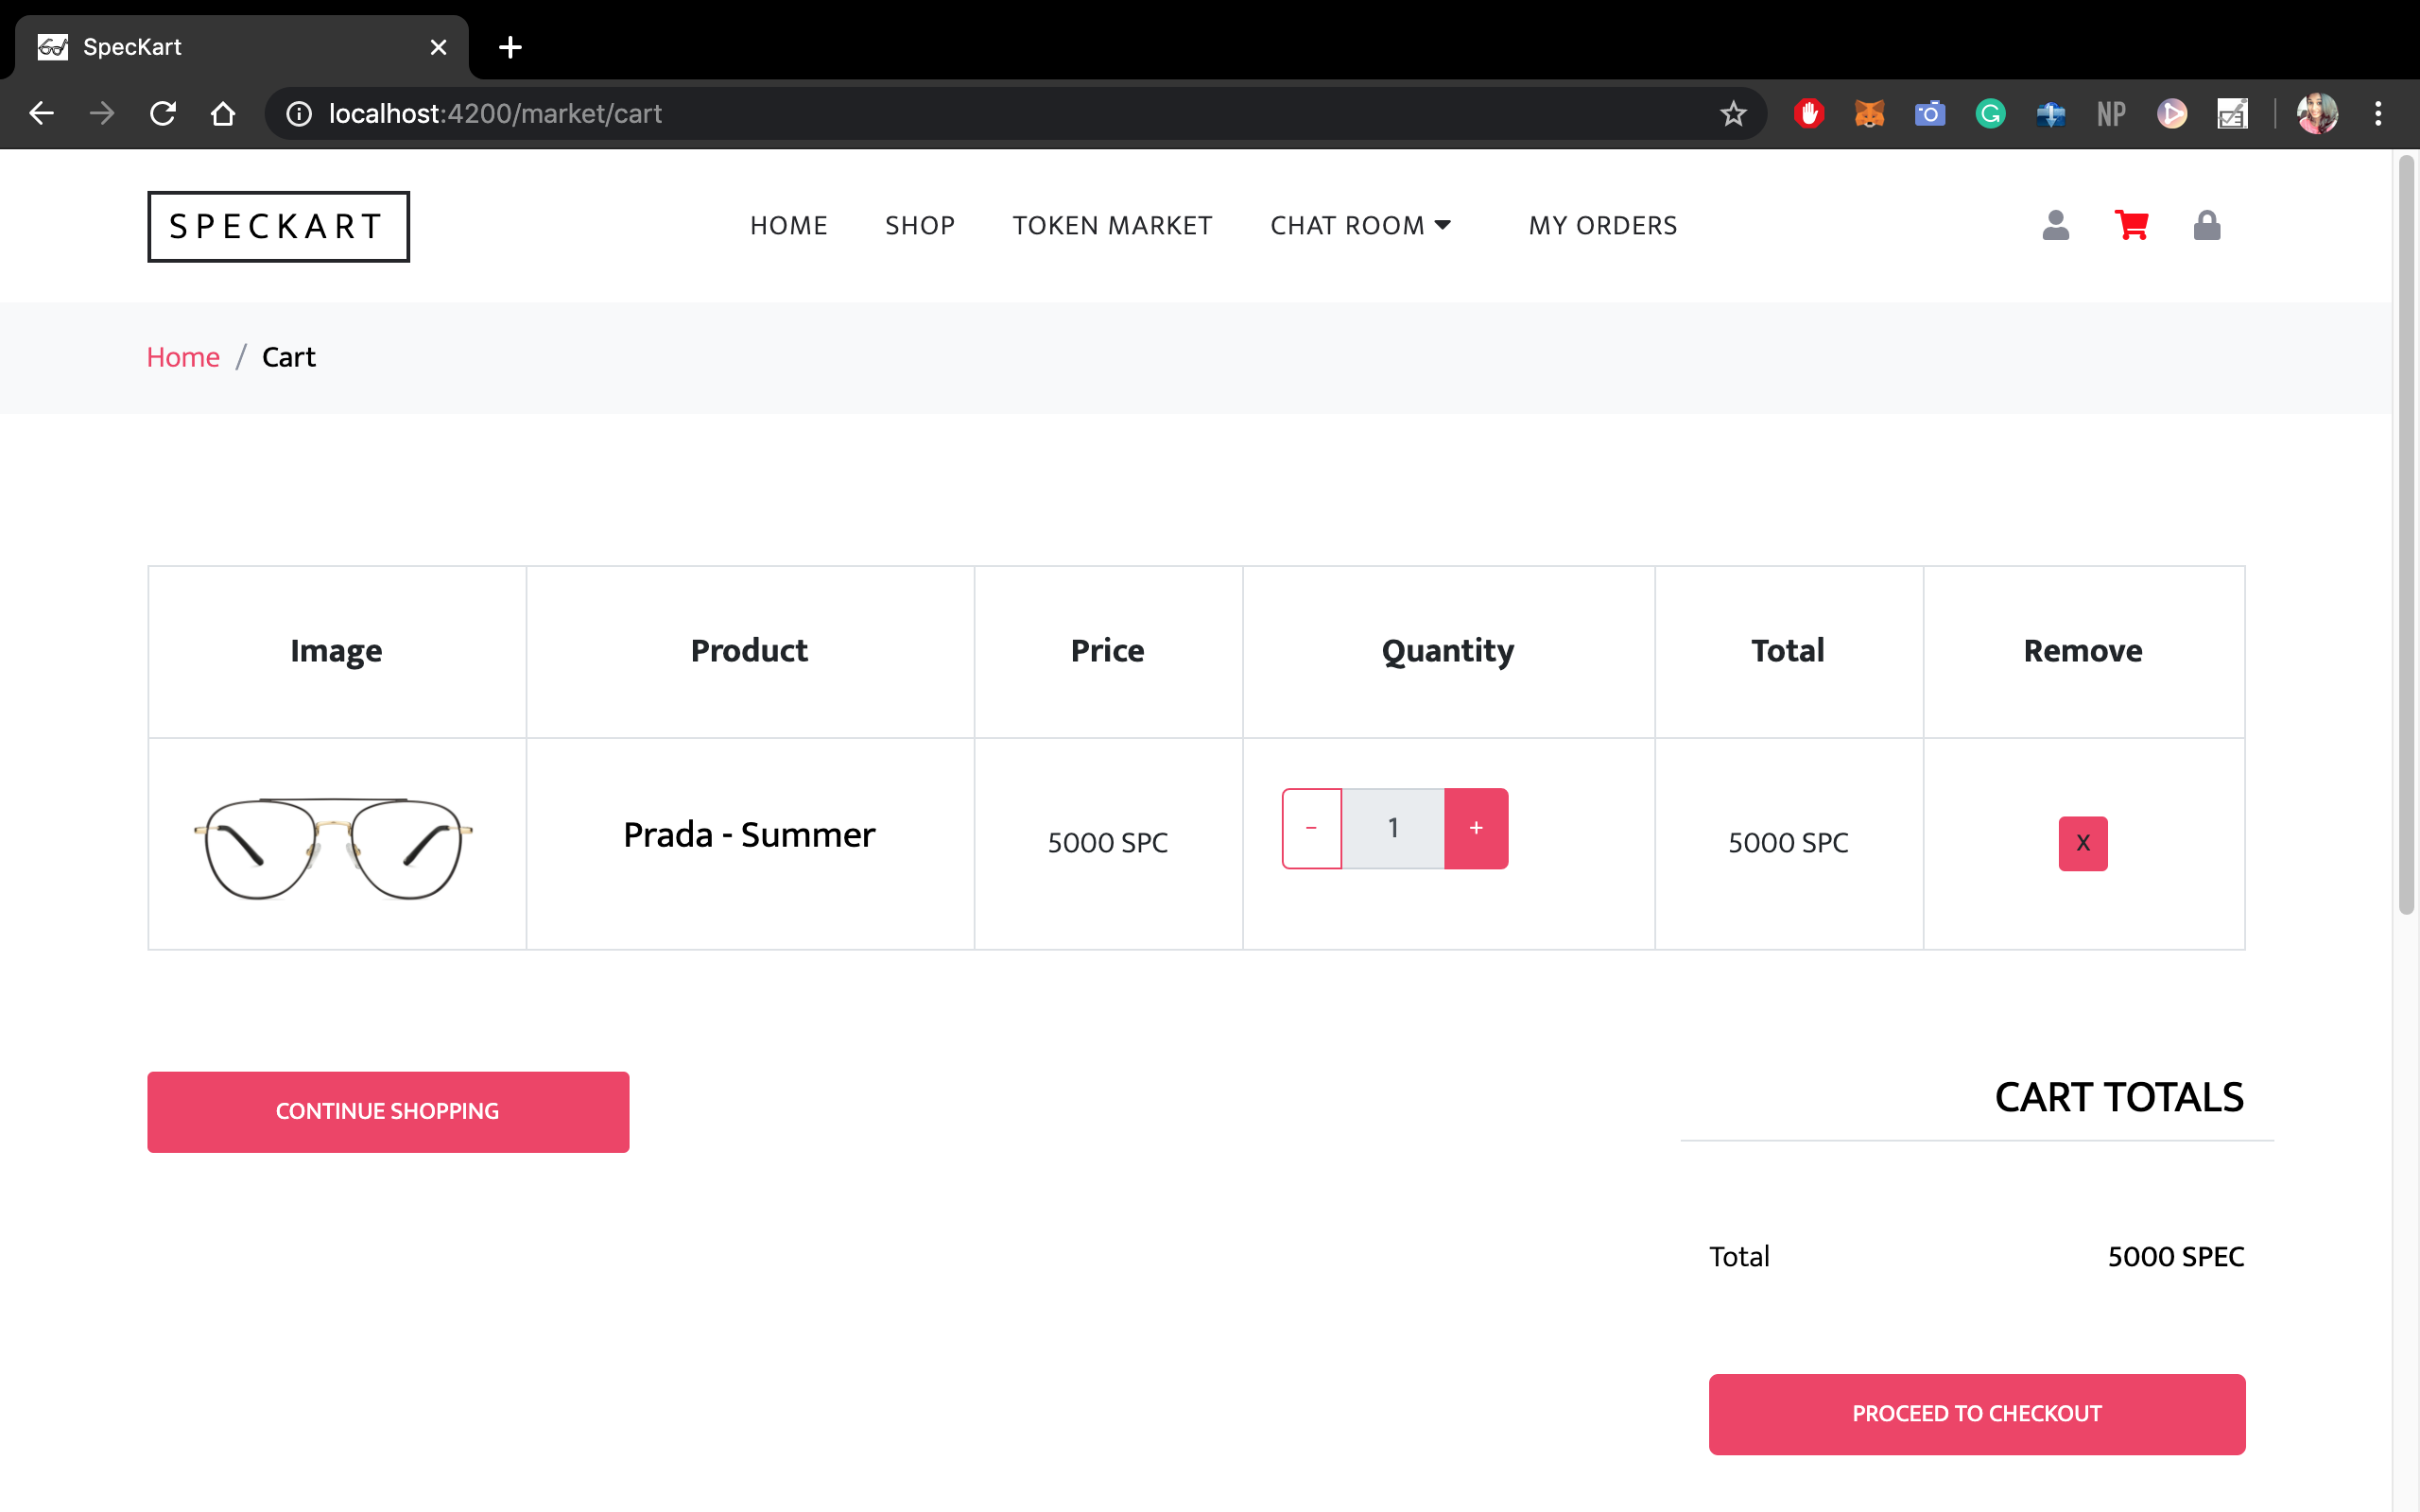Click the red shopping cart icon

(2131, 225)
